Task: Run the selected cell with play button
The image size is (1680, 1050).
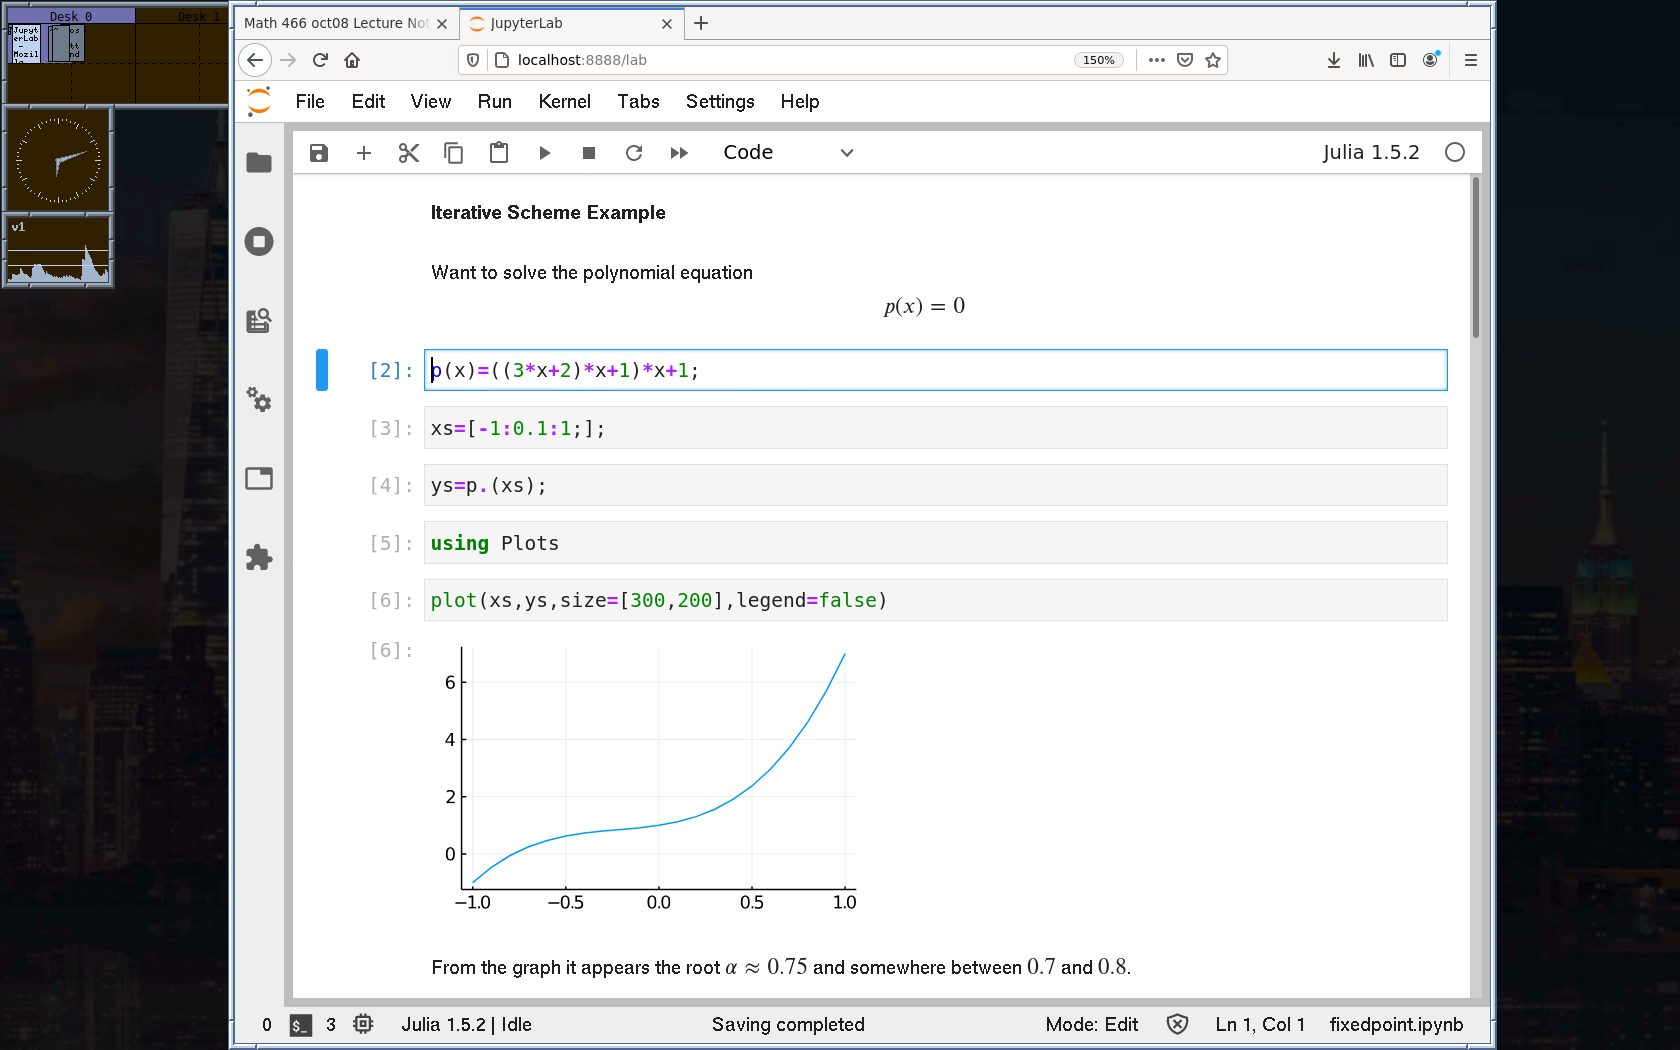Action: tap(544, 153)
